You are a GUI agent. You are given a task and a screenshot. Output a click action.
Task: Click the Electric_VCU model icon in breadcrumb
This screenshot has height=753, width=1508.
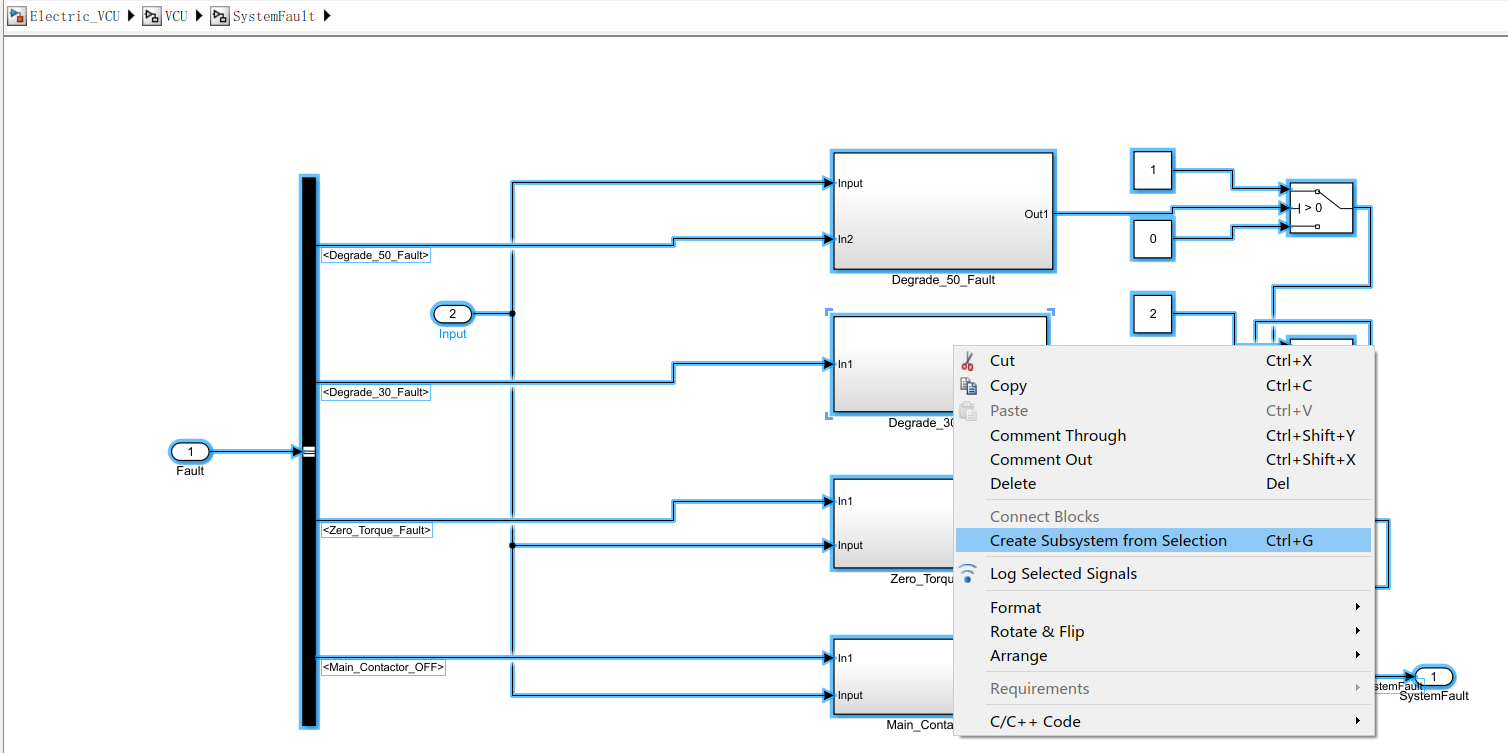[16, 16]
